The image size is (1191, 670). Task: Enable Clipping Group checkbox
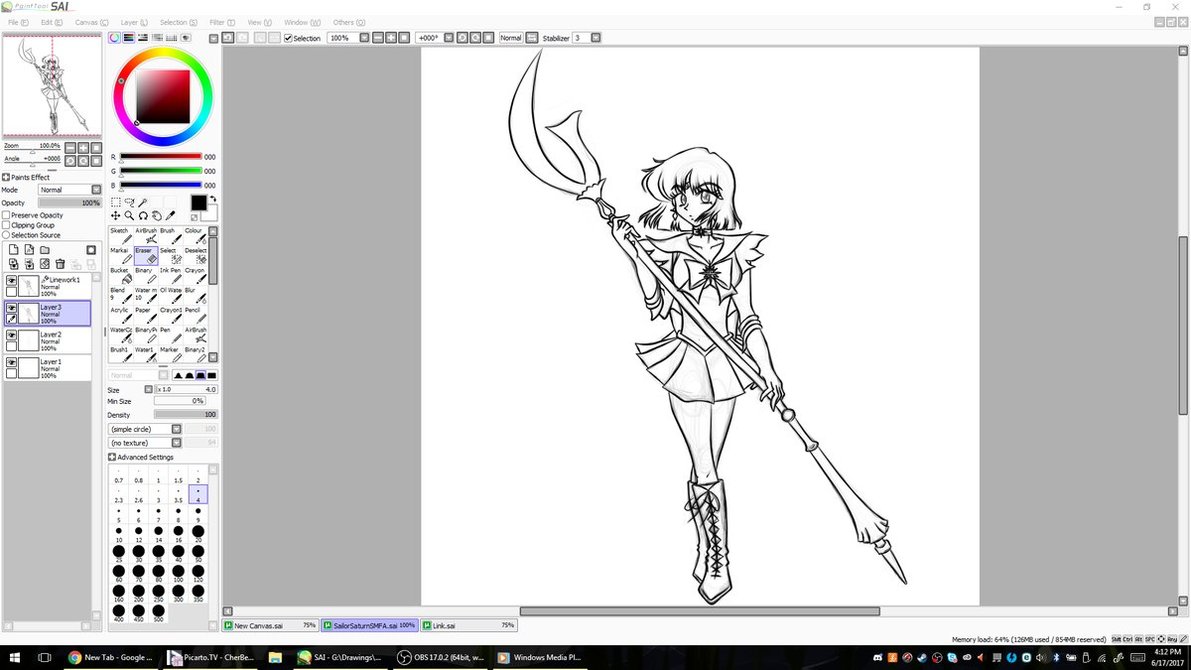(x=6, y=225)
